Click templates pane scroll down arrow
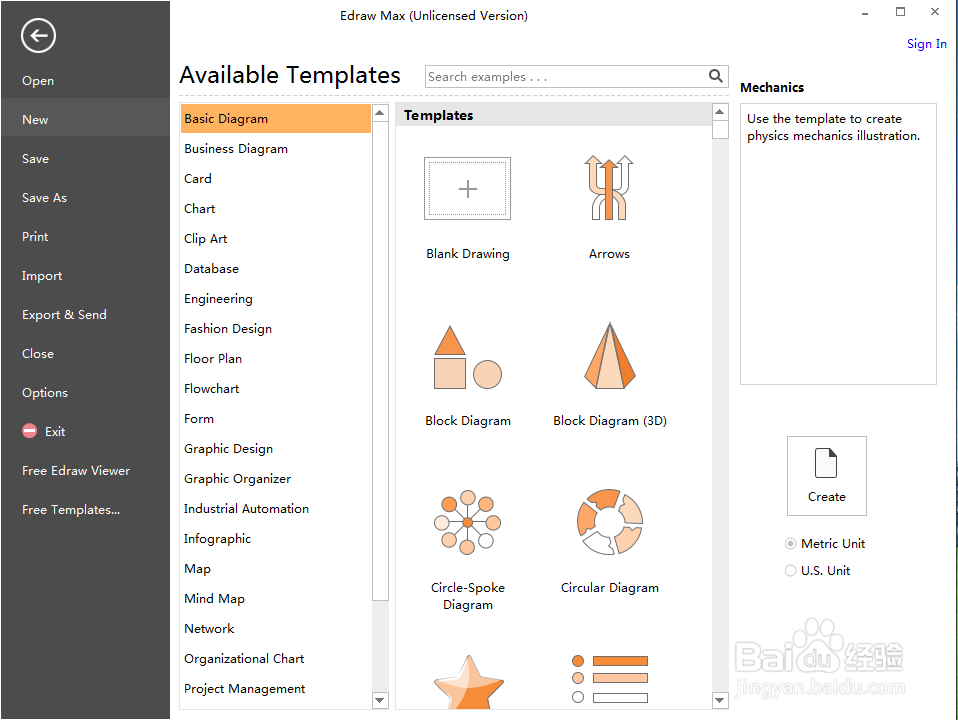Screen dimensions: 958x720 tap(720, 700)
